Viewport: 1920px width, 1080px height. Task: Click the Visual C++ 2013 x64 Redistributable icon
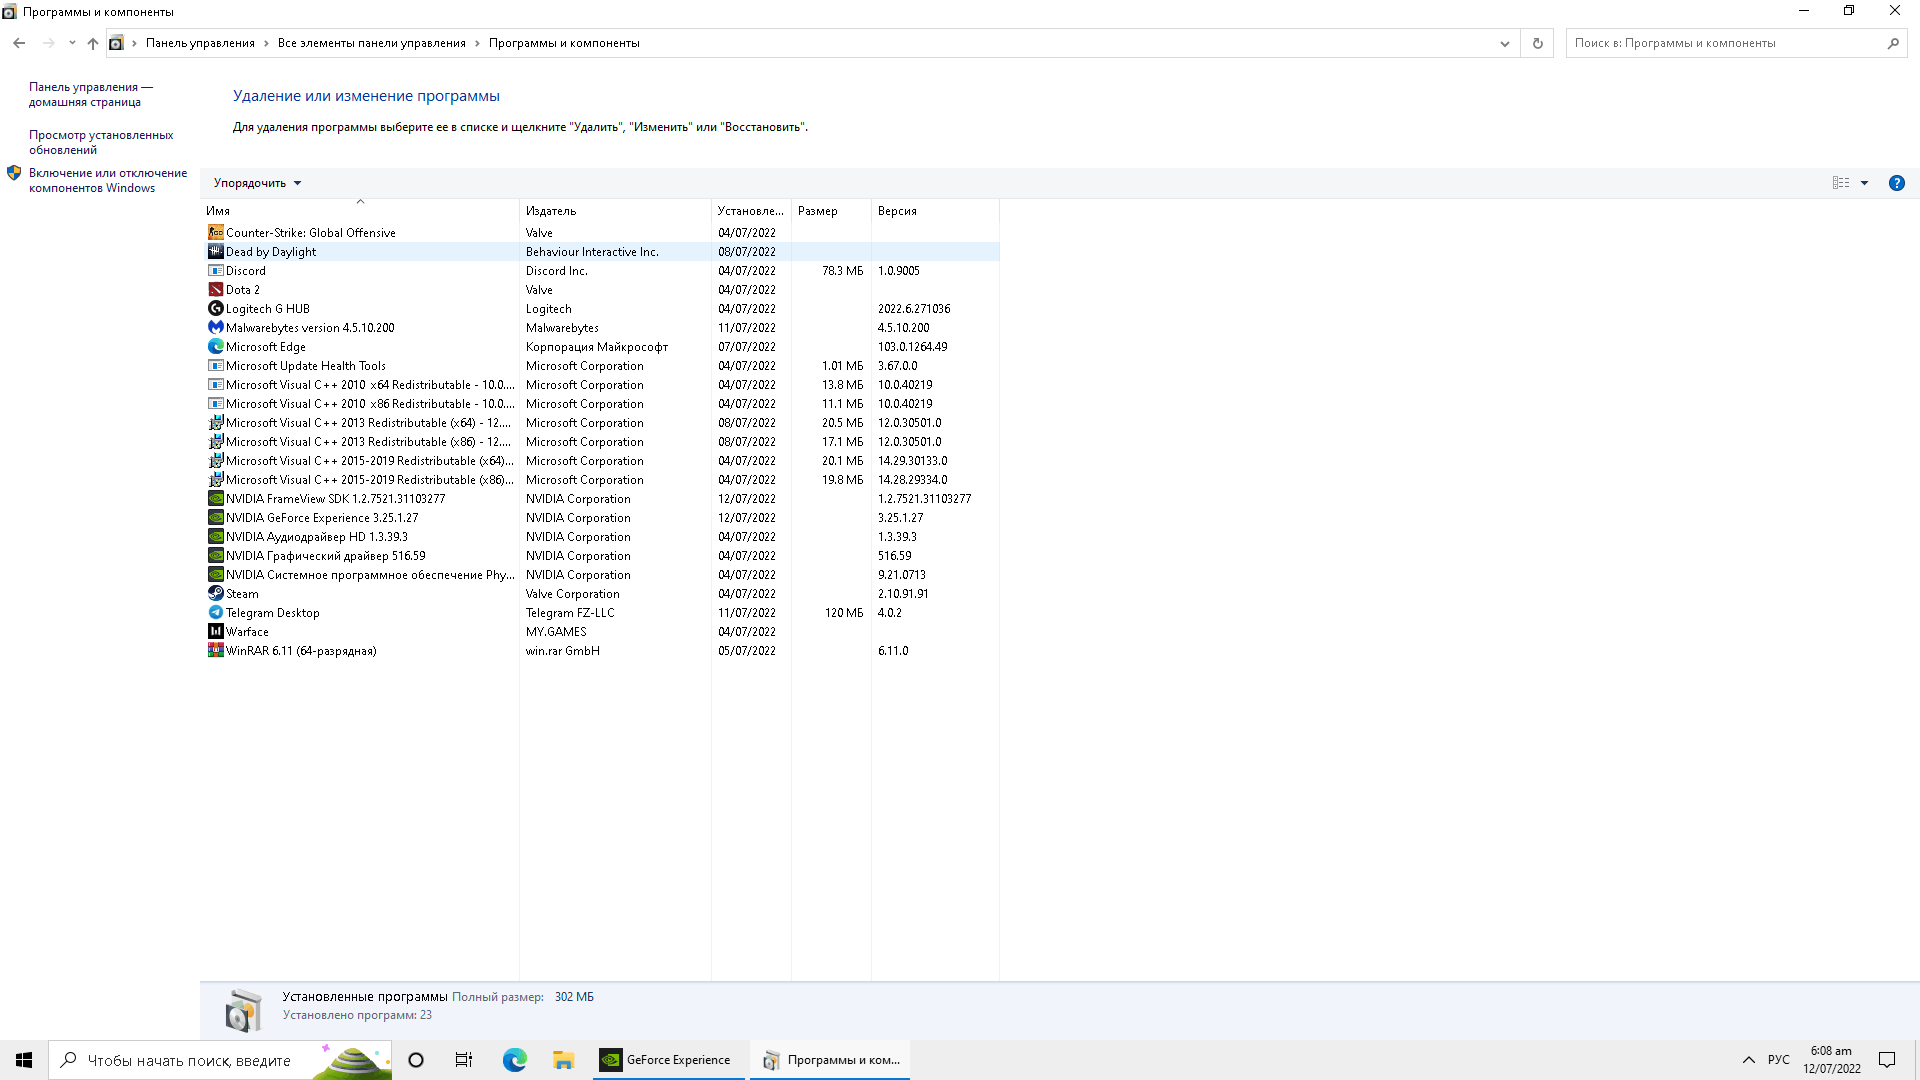click(215, 422)
